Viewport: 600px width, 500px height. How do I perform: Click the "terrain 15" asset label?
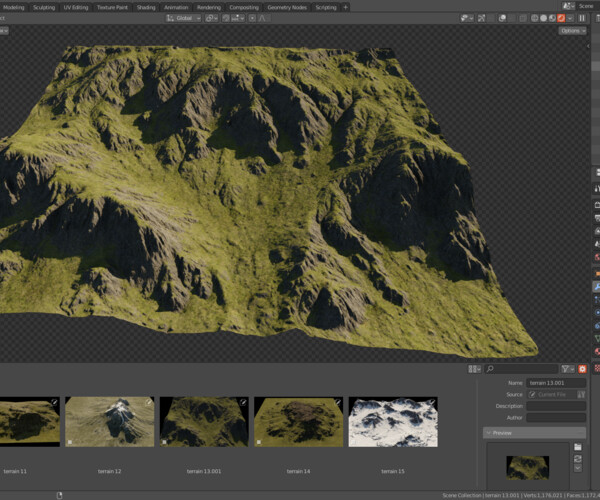tap(393, 471)
